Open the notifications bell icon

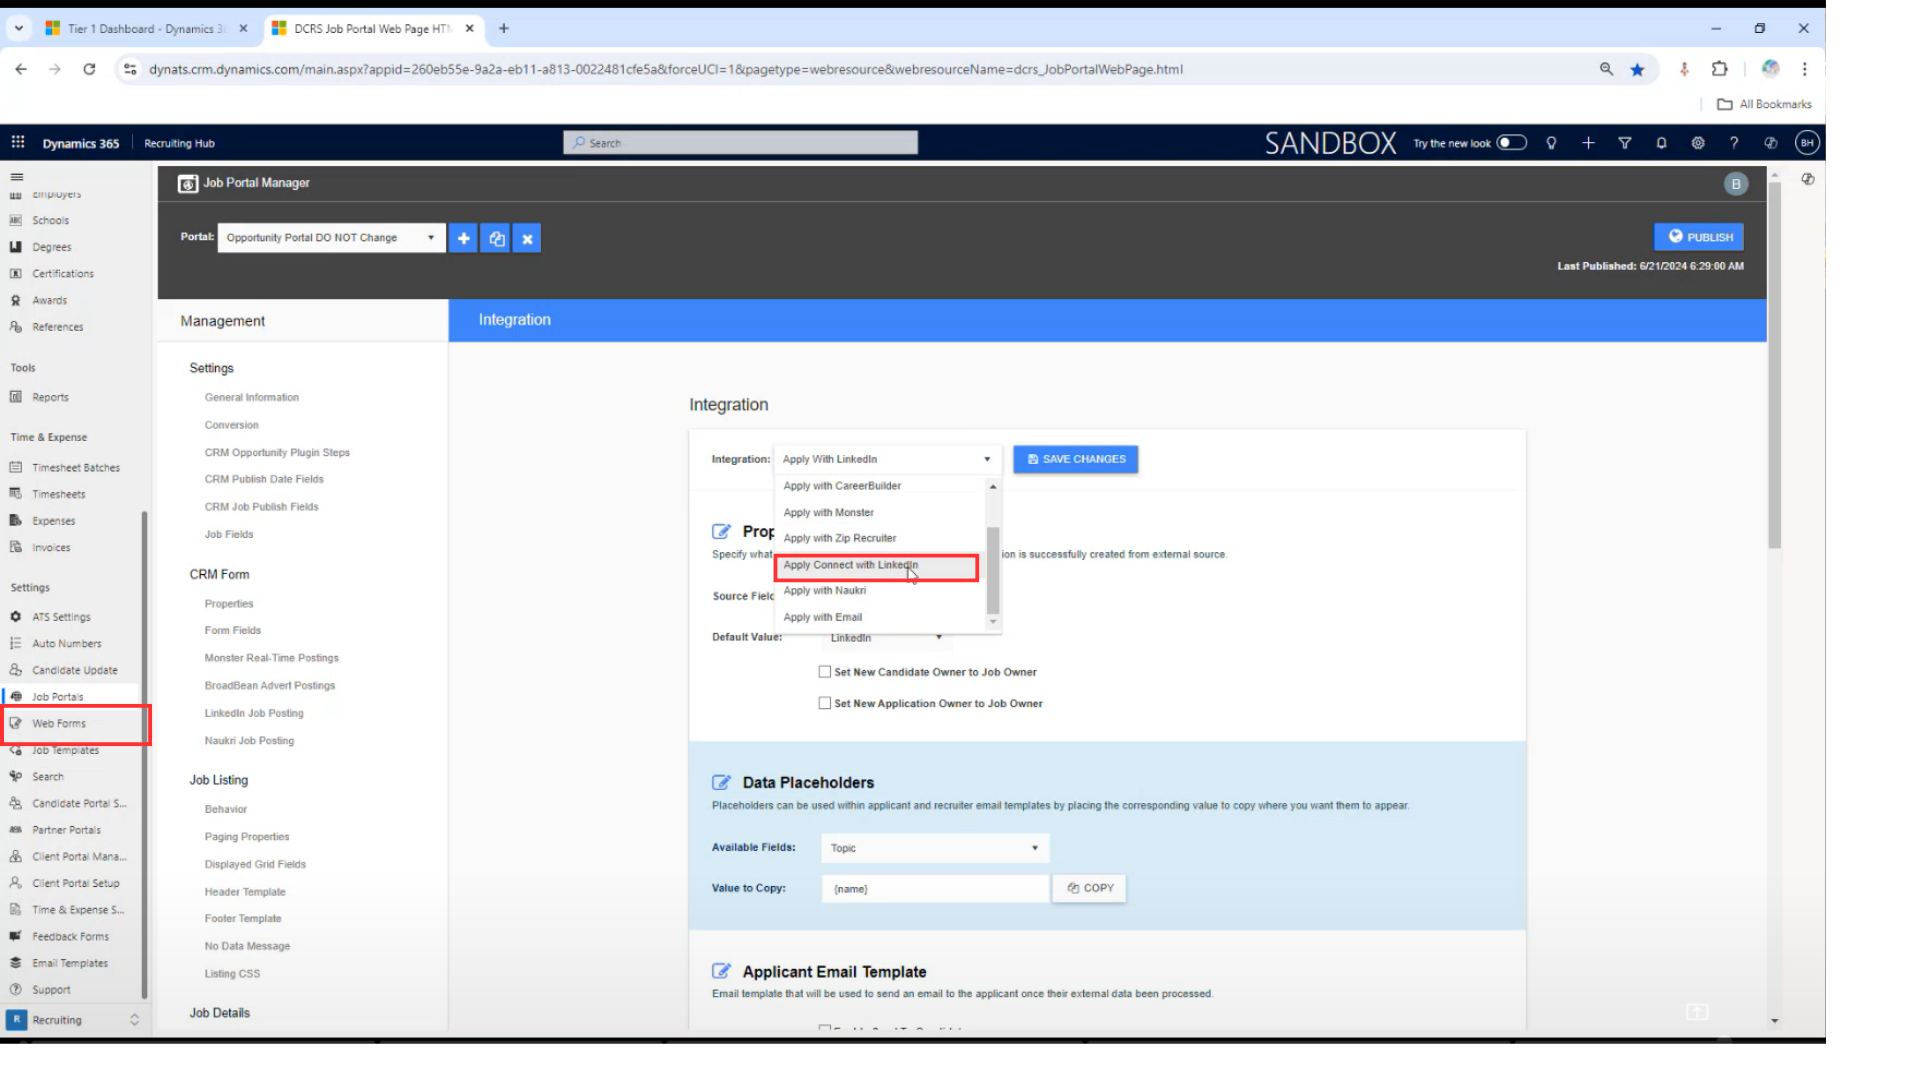click(x=1661, y=143)
